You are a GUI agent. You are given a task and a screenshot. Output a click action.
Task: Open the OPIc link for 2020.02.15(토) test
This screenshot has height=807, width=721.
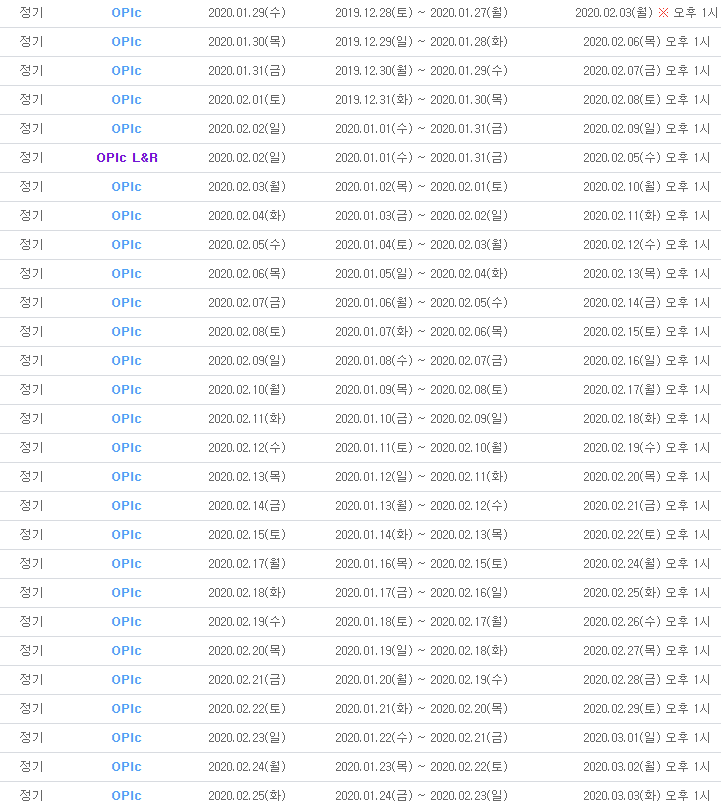pyautogui.click(x=127, y=534)
